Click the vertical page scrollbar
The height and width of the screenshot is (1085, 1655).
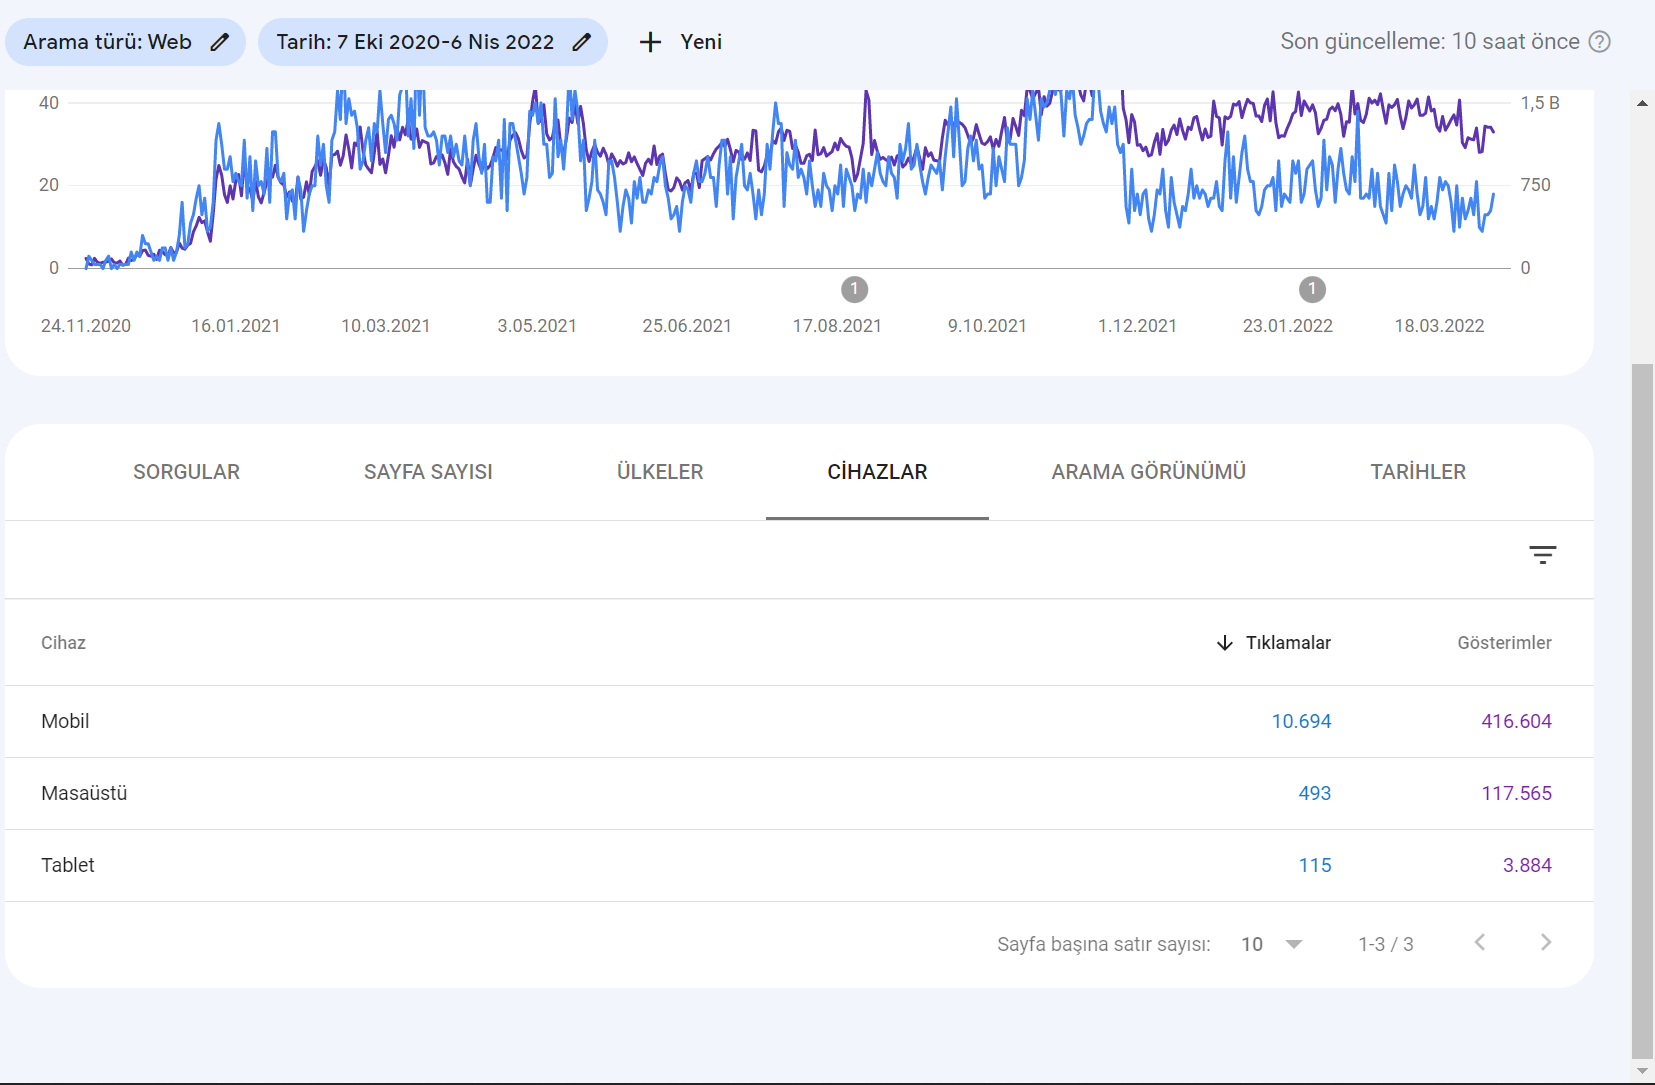pyautogui.click(x=1642, y=709)
